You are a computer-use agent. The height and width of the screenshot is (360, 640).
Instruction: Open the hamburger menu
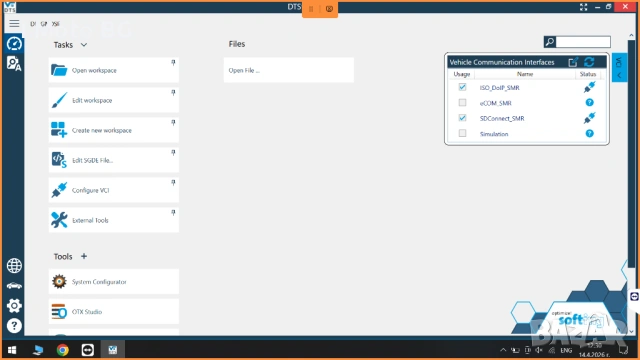(14, 24)
